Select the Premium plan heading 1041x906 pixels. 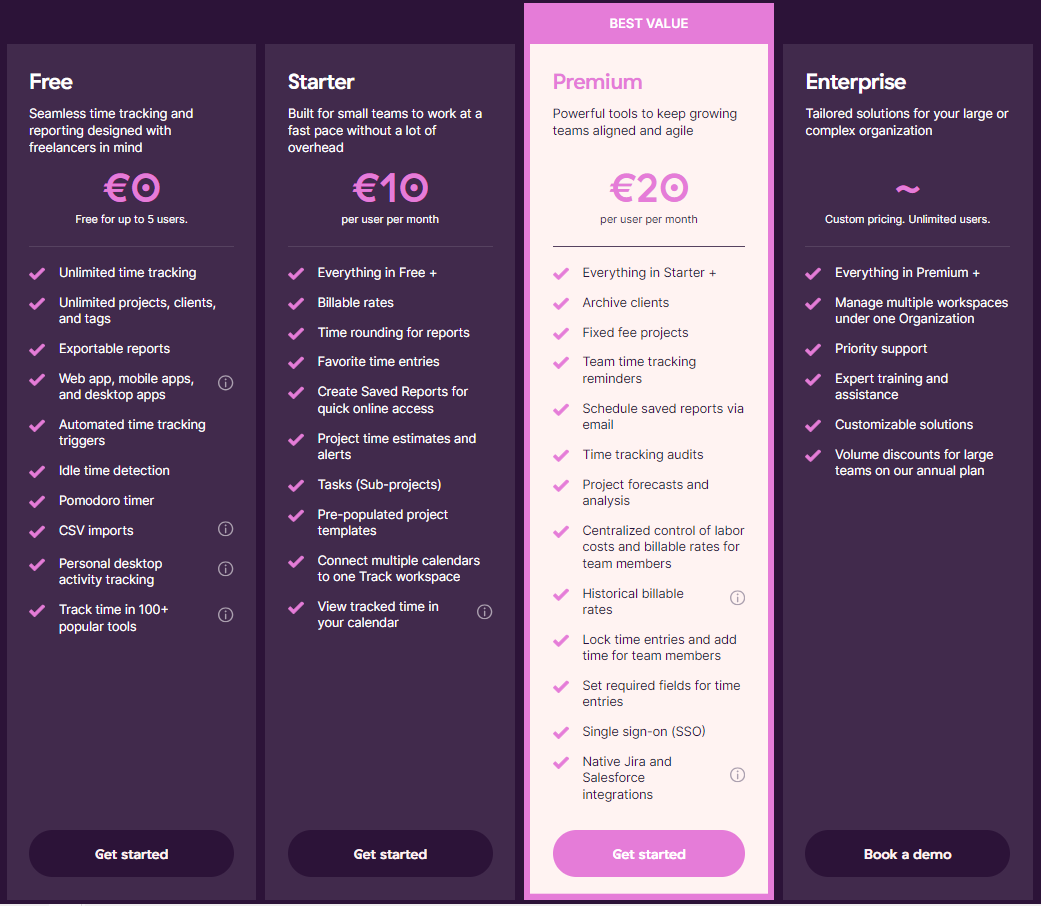pyautogui.click(x=597, y=82)
